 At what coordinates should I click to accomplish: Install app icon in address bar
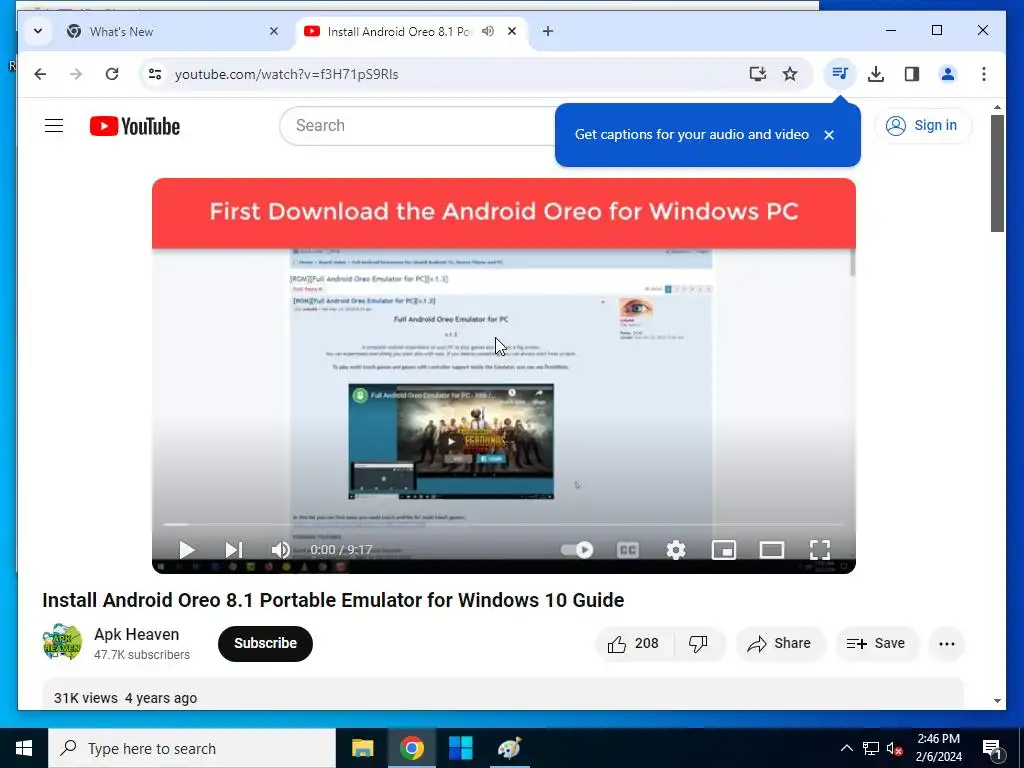coord(758,74)
